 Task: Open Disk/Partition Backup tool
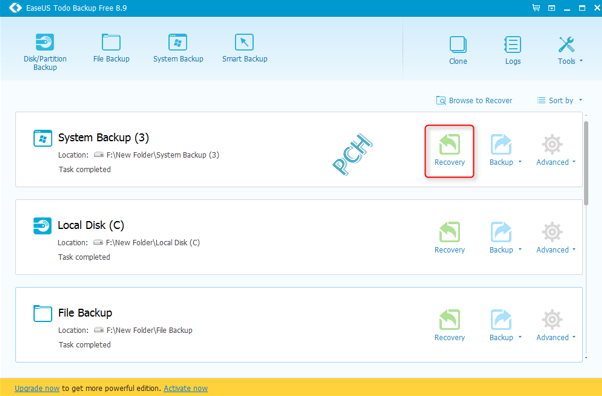click(45, 52)
